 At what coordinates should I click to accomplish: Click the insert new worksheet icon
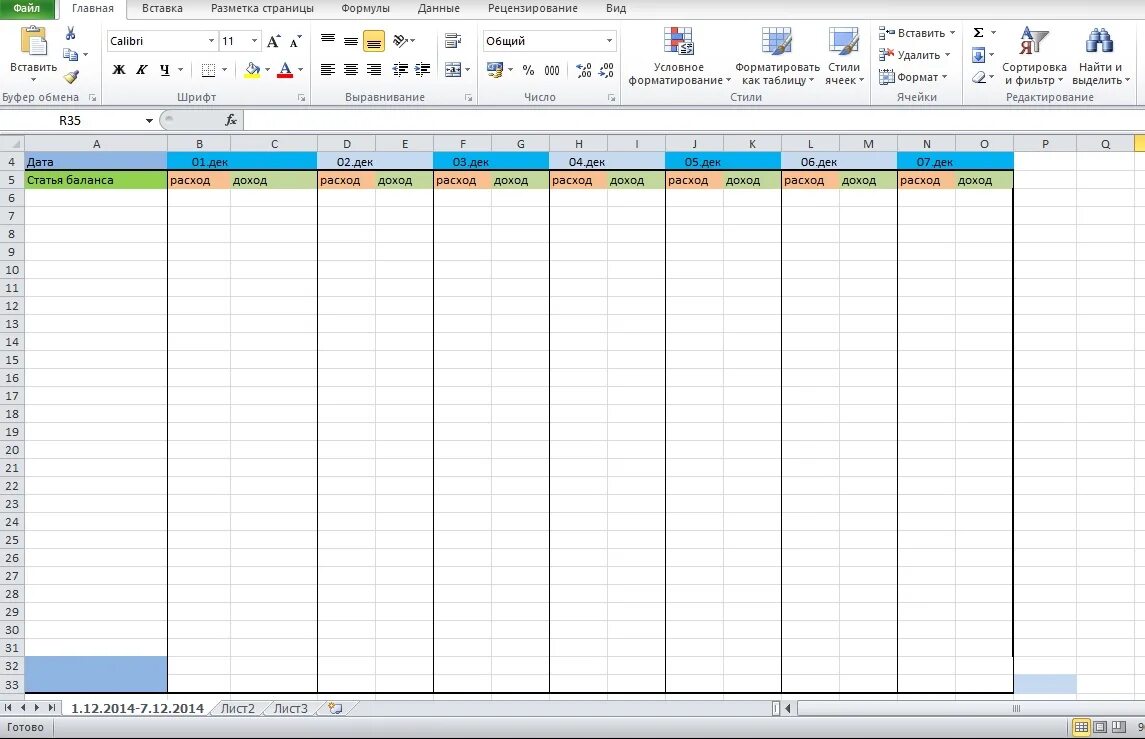click(335, 708)
